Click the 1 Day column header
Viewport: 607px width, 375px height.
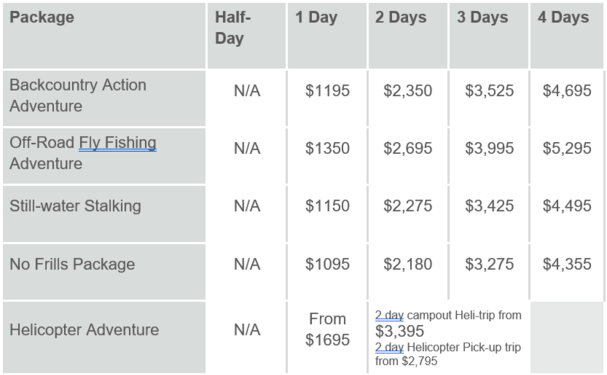[316, 17]
